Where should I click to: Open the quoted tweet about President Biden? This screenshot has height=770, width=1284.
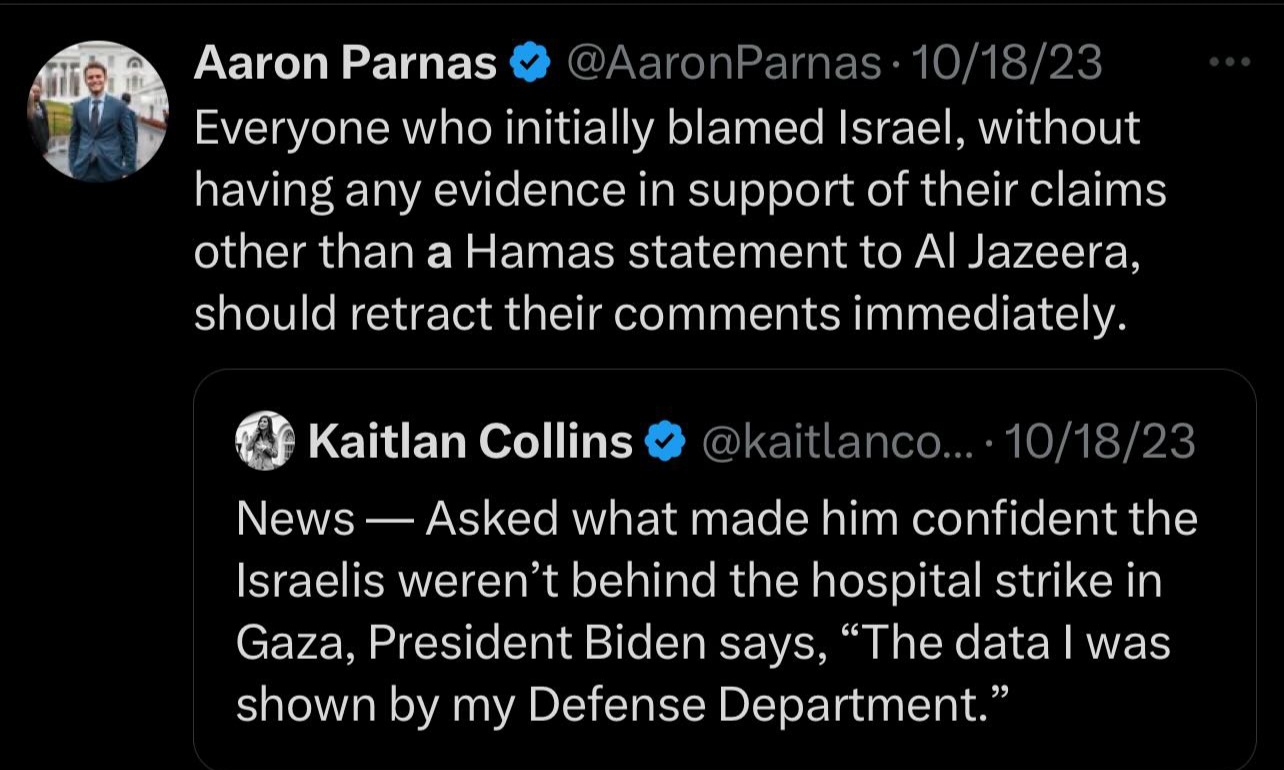pyautogui.click(x=724, y=568)
